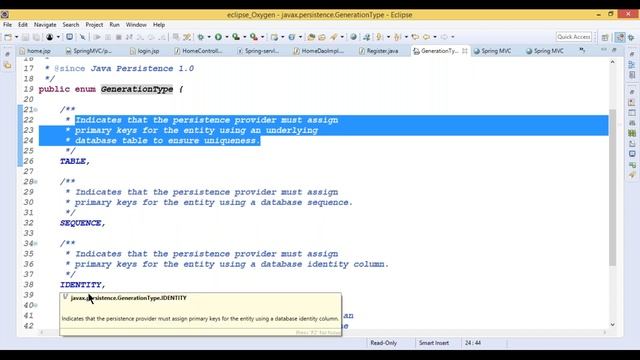The width and height of the screenshot is (640, 360).
Task: Click the Resume debug icon
Action: click(97, 37)
